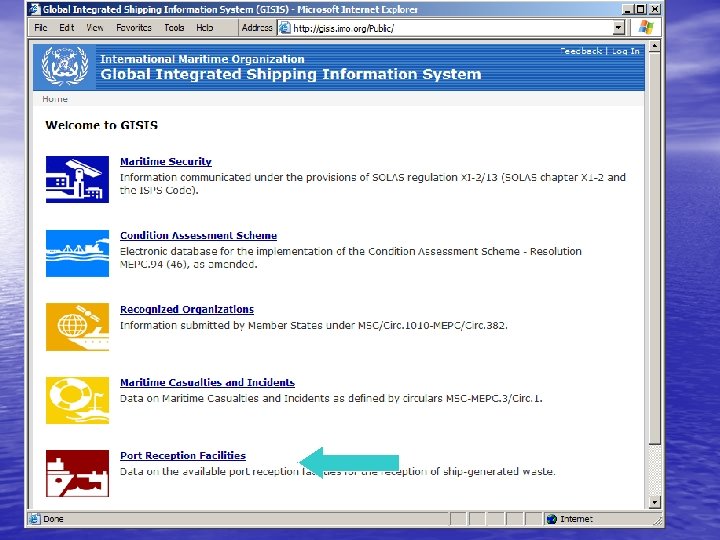Follow the Port Reception Facilities link
The height and width of the screenshot is (540, 720).
183,456
